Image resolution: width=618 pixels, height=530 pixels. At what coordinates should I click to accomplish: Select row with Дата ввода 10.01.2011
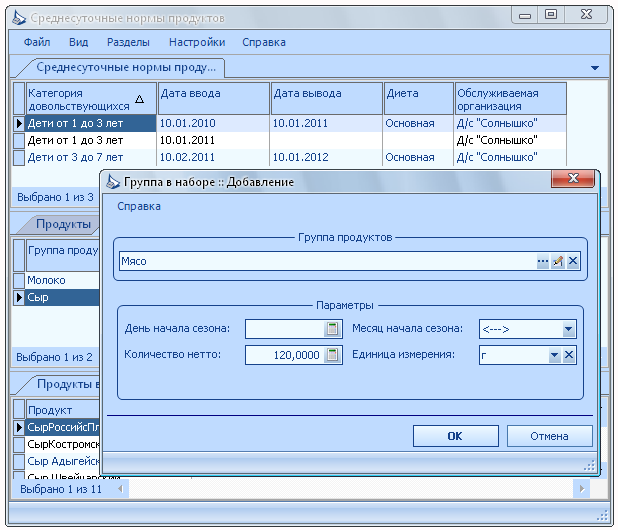click(x=290, y=140)
